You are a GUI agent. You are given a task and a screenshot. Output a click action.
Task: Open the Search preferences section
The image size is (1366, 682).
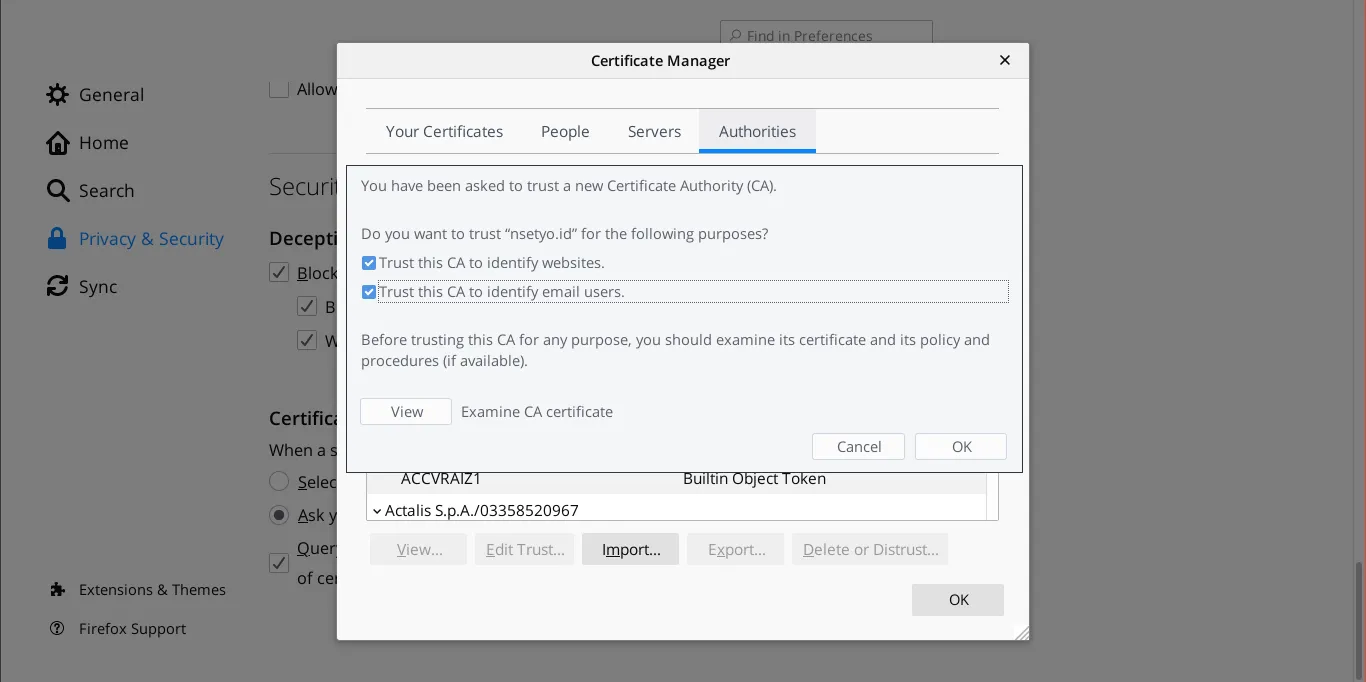tap(107, 191)
